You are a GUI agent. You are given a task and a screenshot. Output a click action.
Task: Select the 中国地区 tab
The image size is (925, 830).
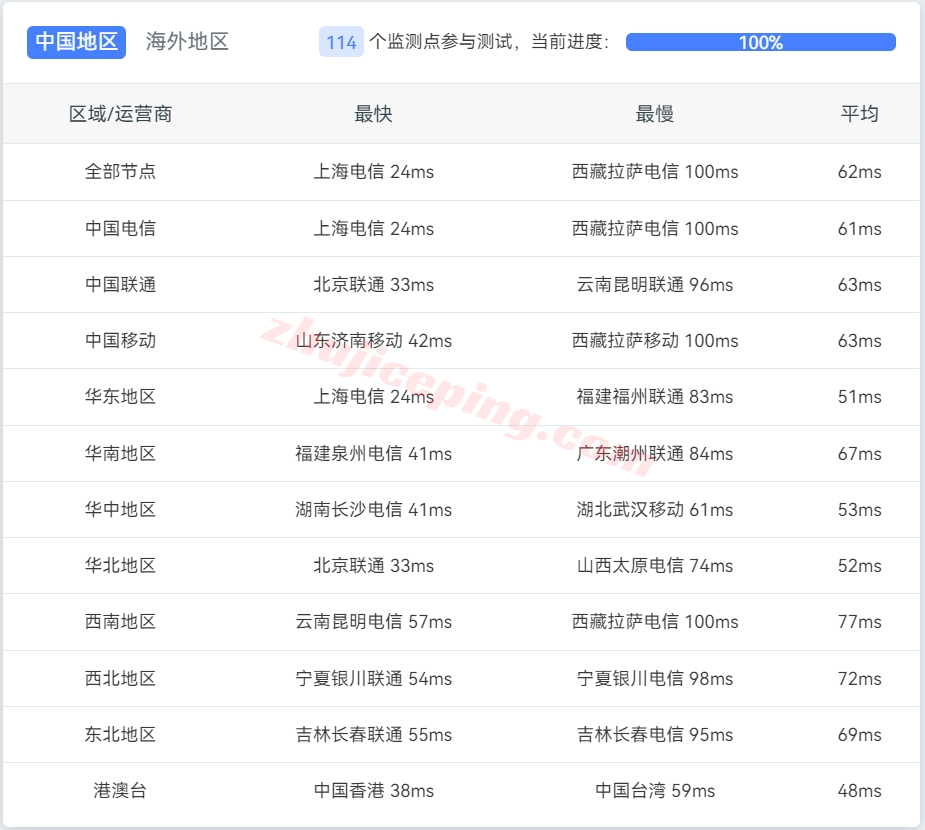[x=76, y=42]
